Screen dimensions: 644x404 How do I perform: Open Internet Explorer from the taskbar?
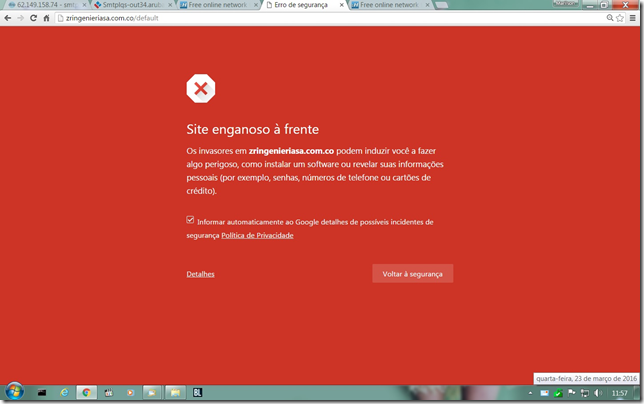point(65,393)
